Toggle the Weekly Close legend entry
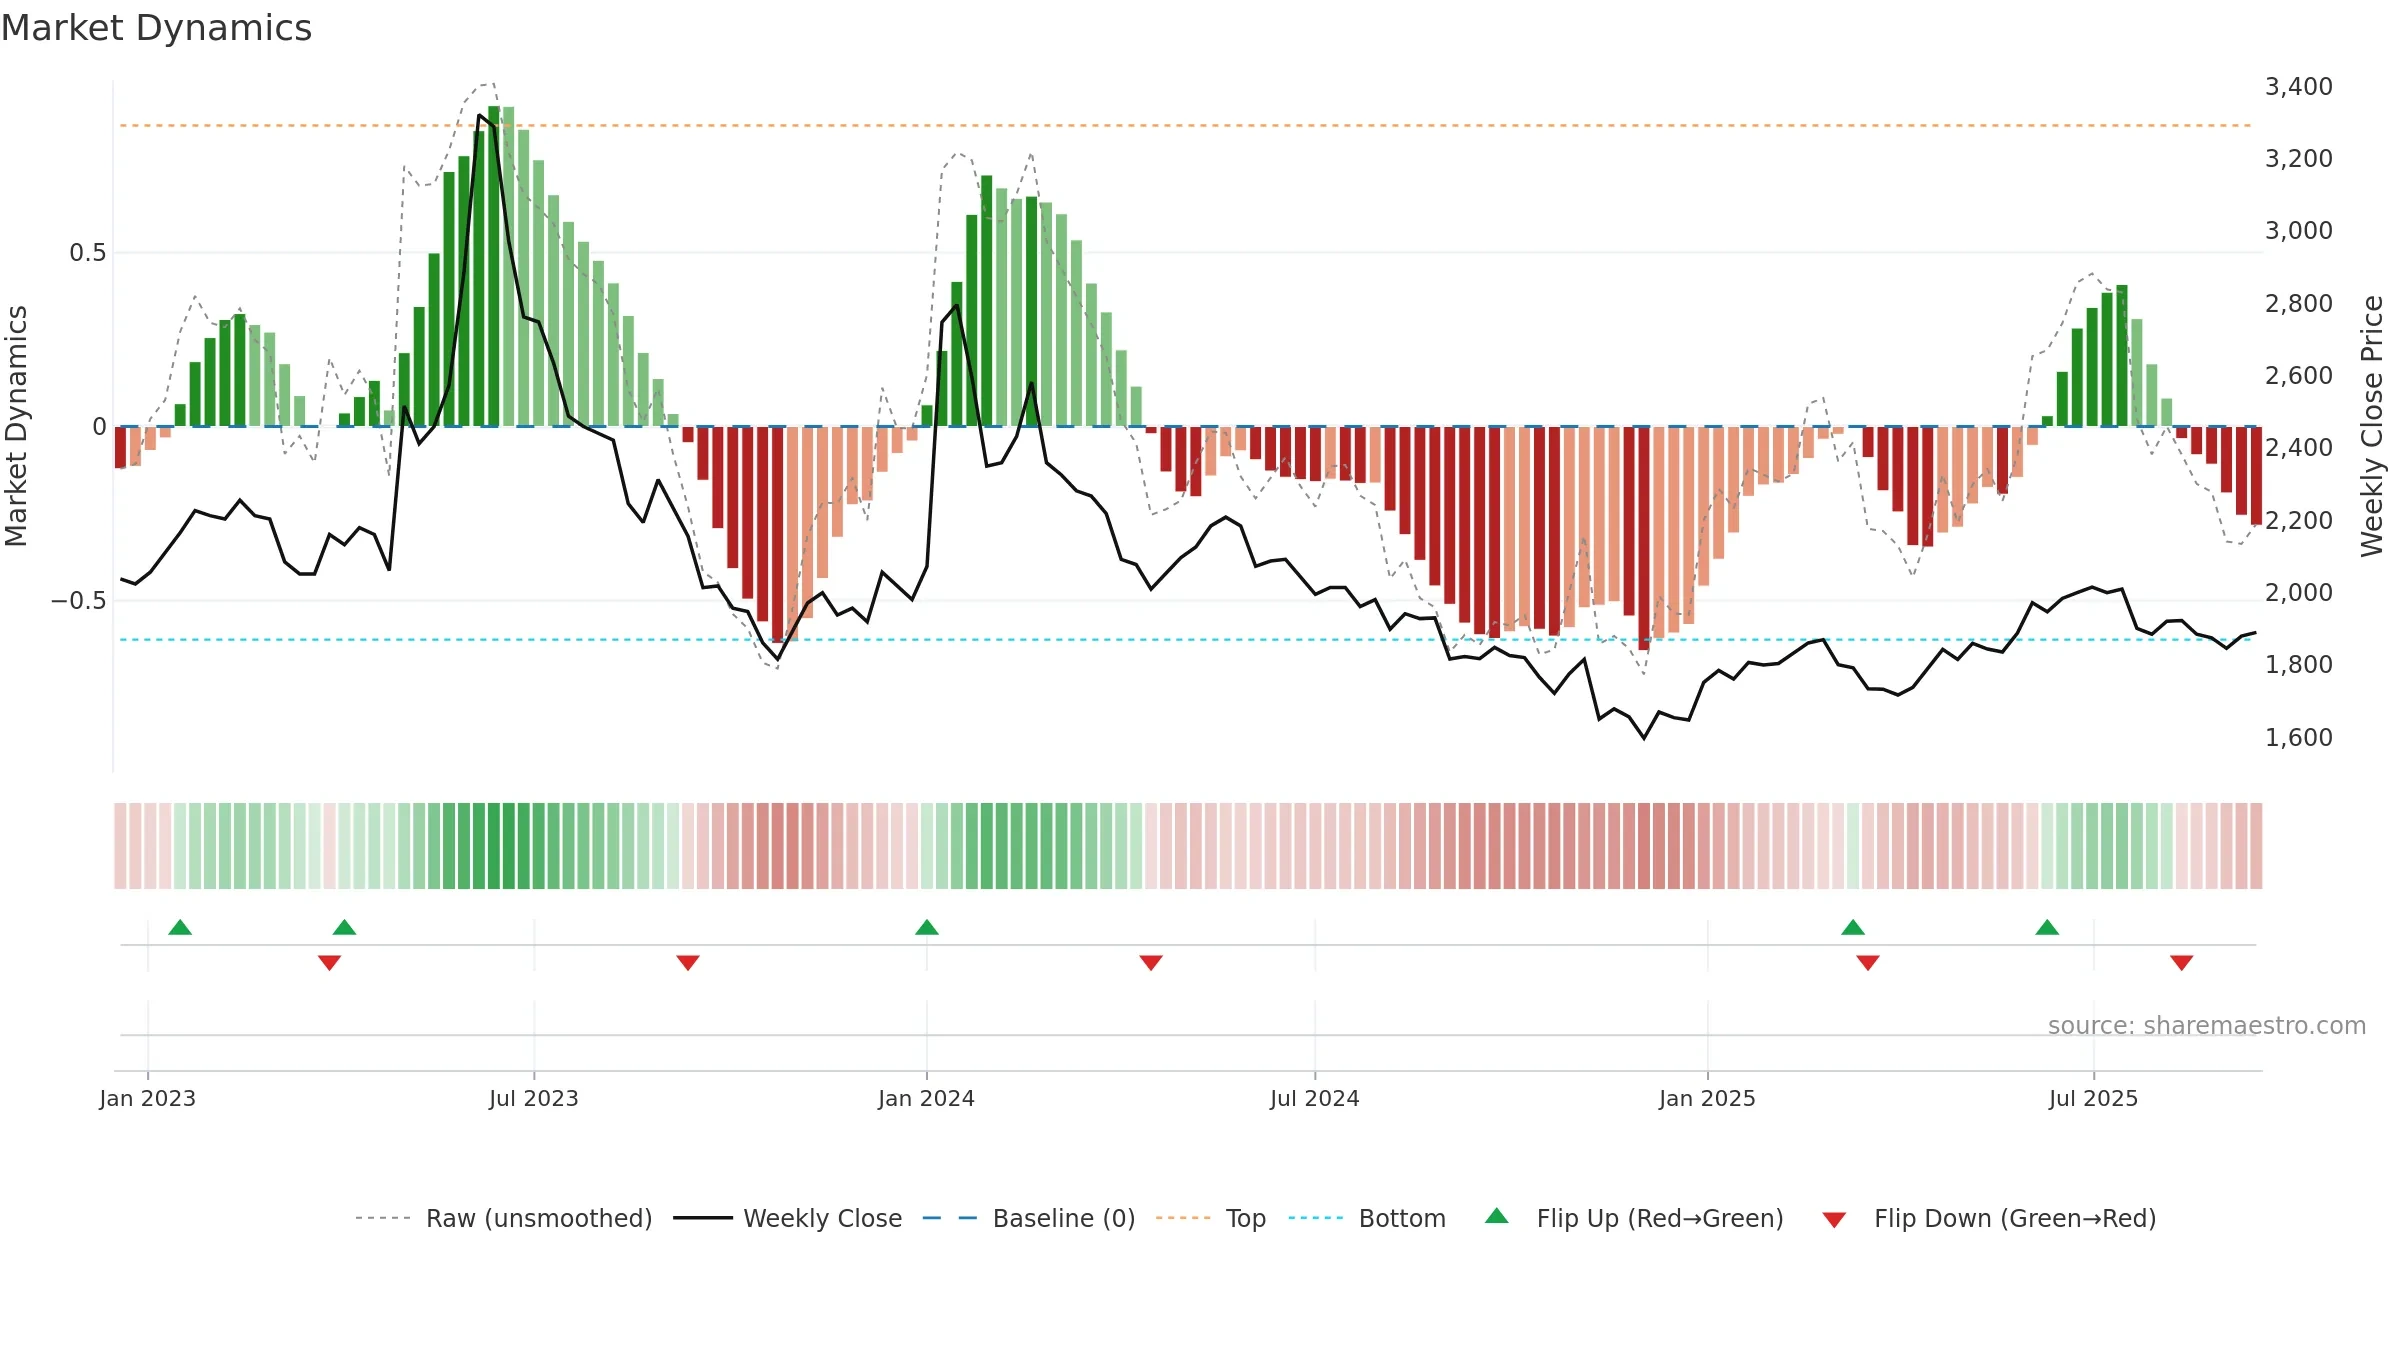The image size is (2400, 1350). 788,1218
